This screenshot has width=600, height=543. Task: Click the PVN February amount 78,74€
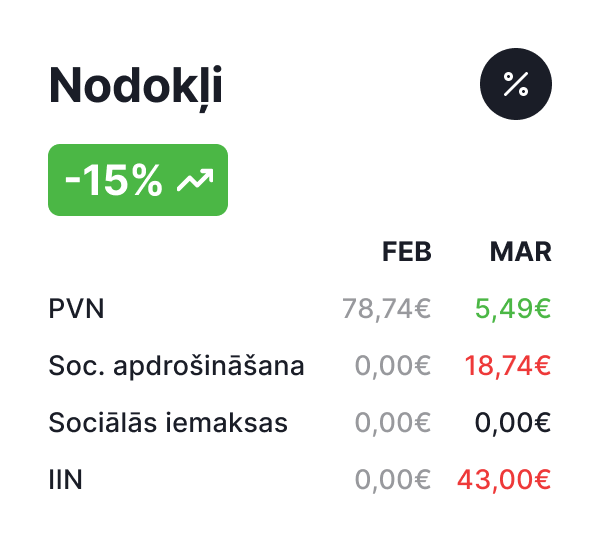point(386,308)
